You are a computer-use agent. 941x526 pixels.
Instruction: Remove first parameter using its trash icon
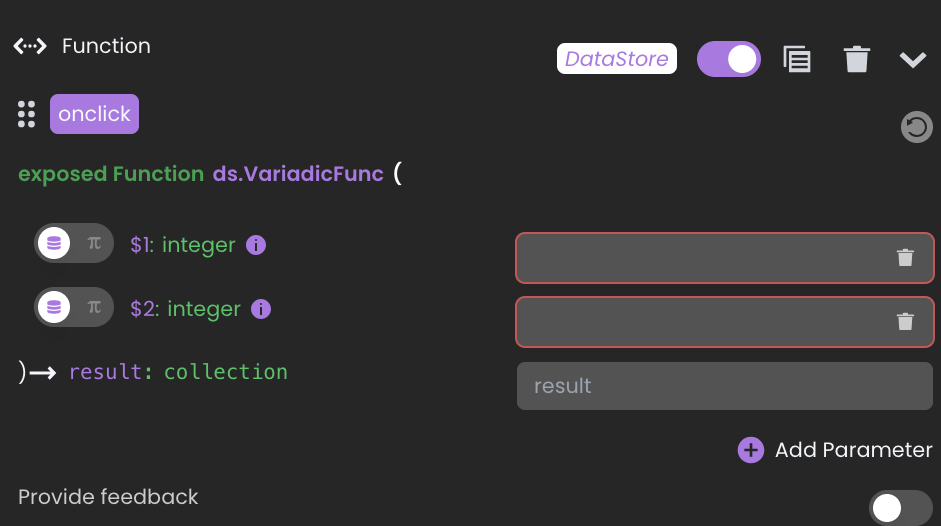[905, 258]
